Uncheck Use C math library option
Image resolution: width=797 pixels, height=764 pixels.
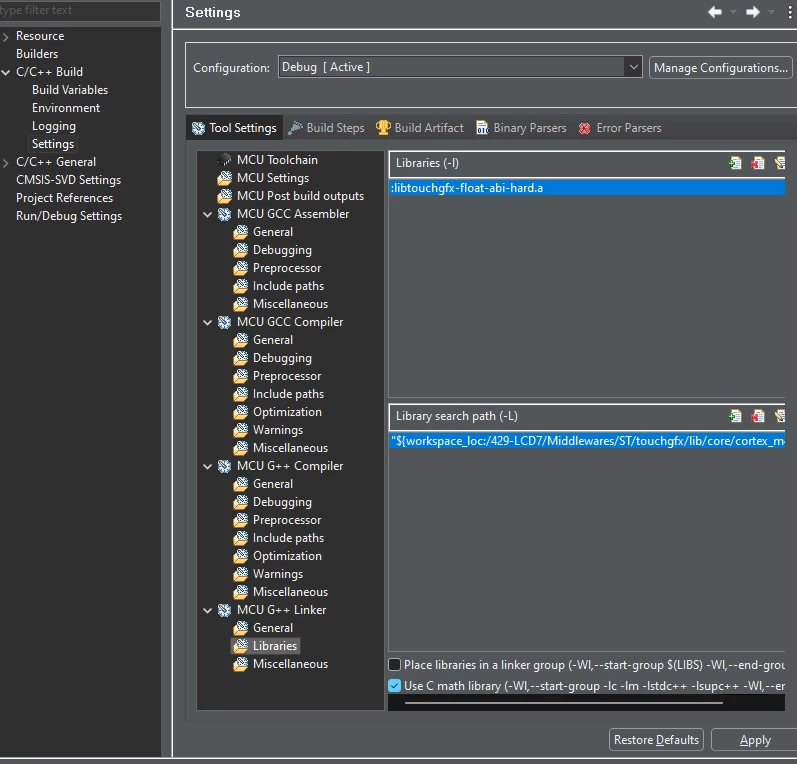[394, 686]
